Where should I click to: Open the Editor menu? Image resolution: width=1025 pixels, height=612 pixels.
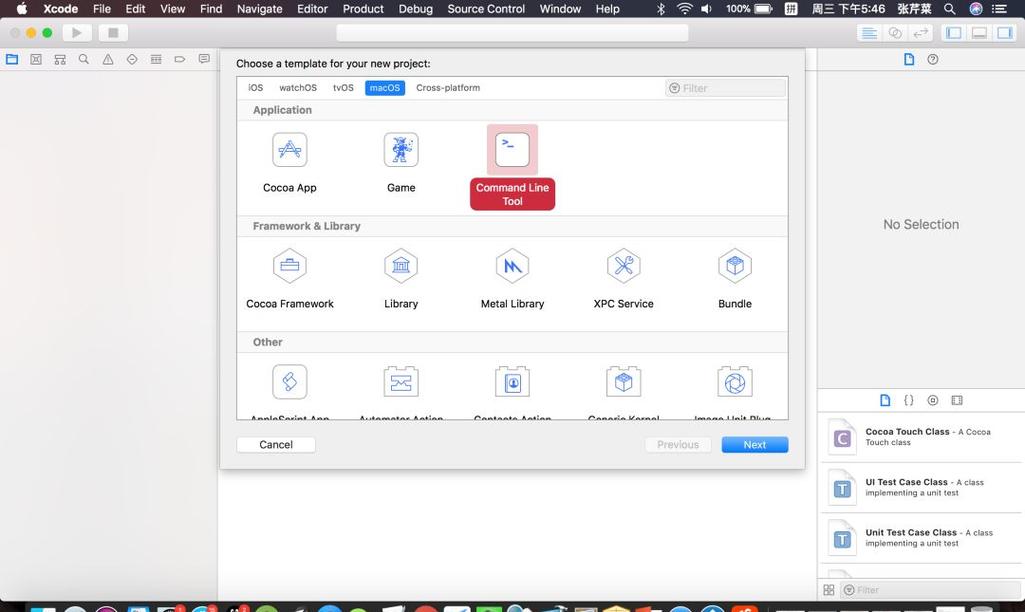point(312,8)
